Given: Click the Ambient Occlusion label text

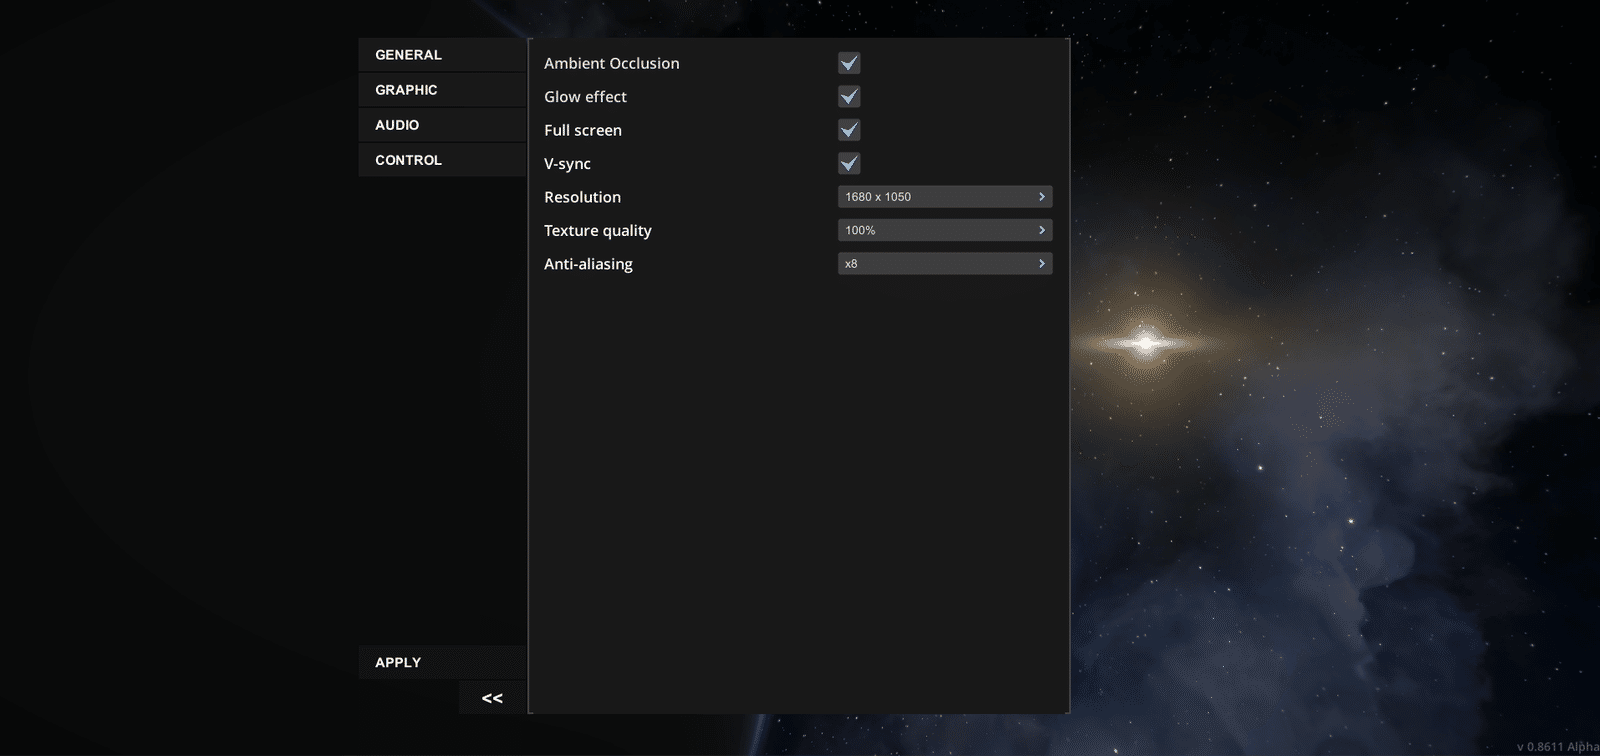Looking at the screenshot, I should click(612, 63).
